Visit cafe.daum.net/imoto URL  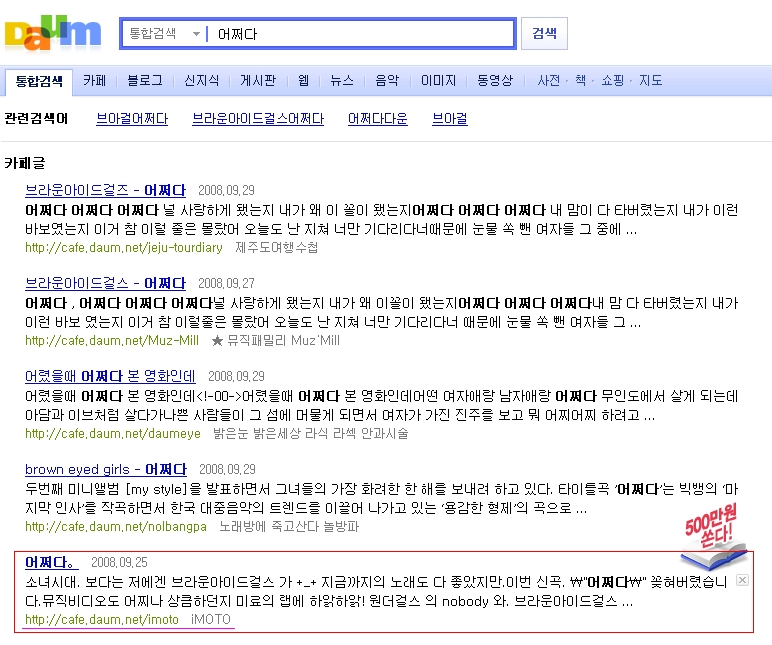point(102,619)
